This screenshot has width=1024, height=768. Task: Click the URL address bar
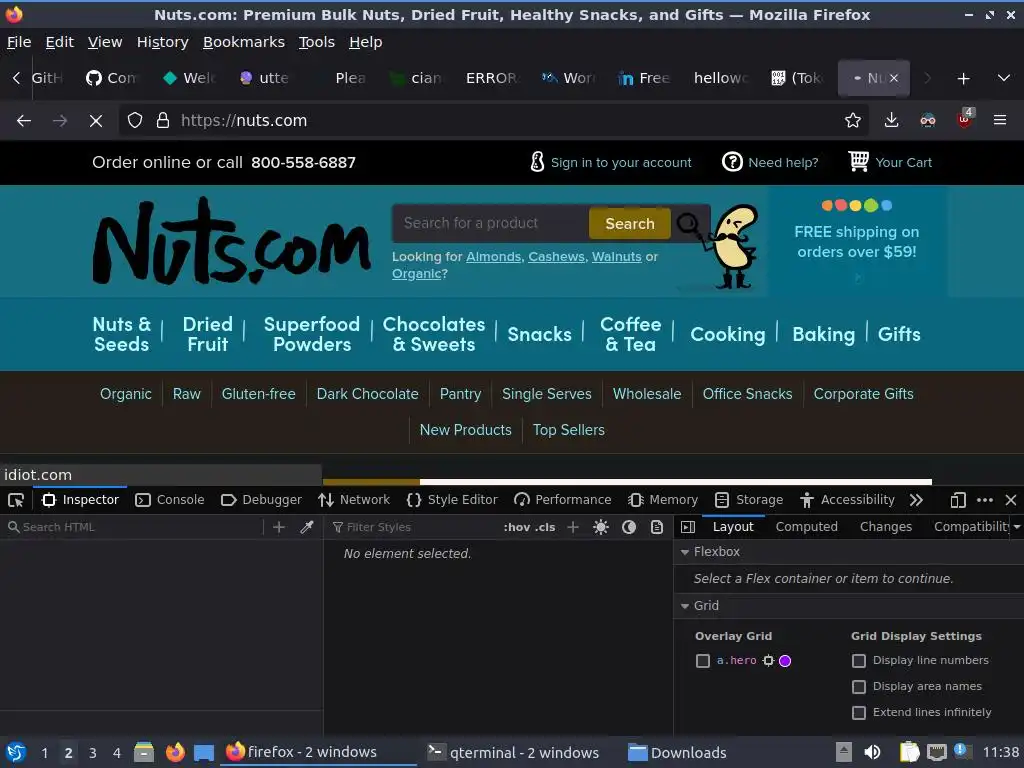[x=493, y=121]
